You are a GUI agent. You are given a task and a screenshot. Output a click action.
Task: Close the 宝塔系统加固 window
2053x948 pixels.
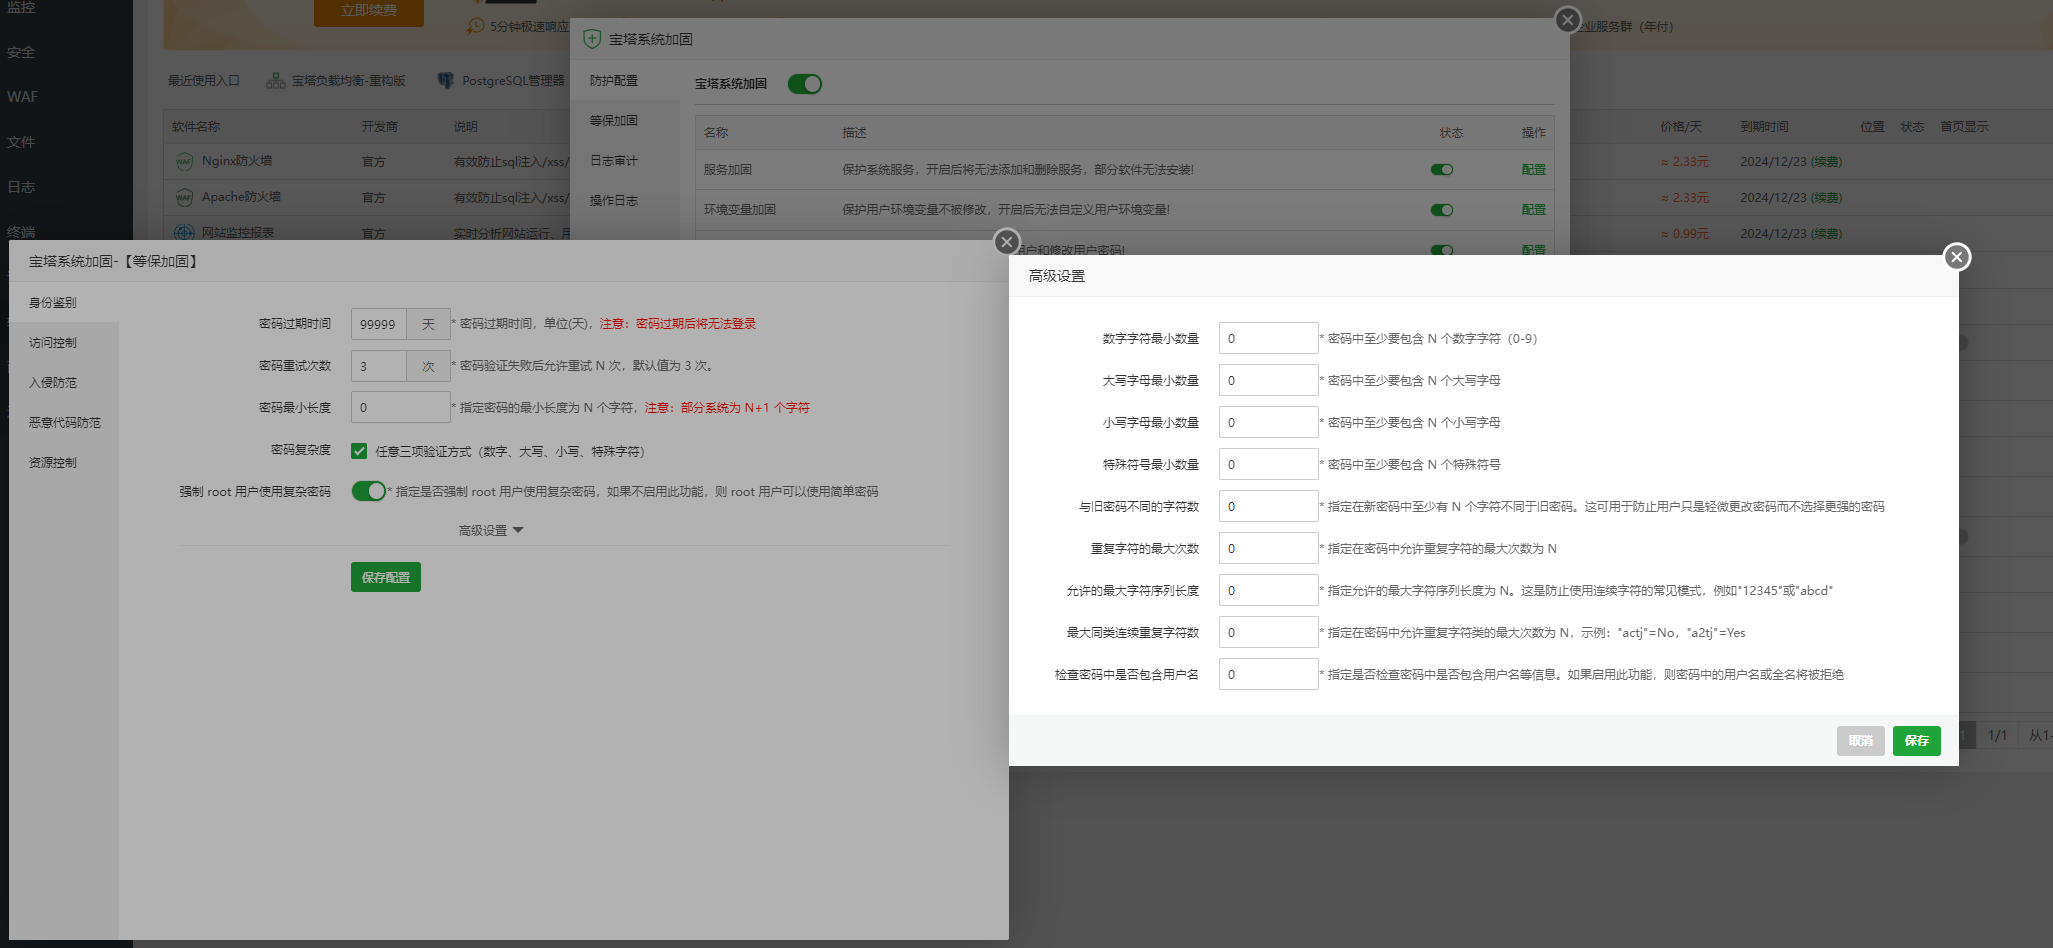tap(1568, 19)
